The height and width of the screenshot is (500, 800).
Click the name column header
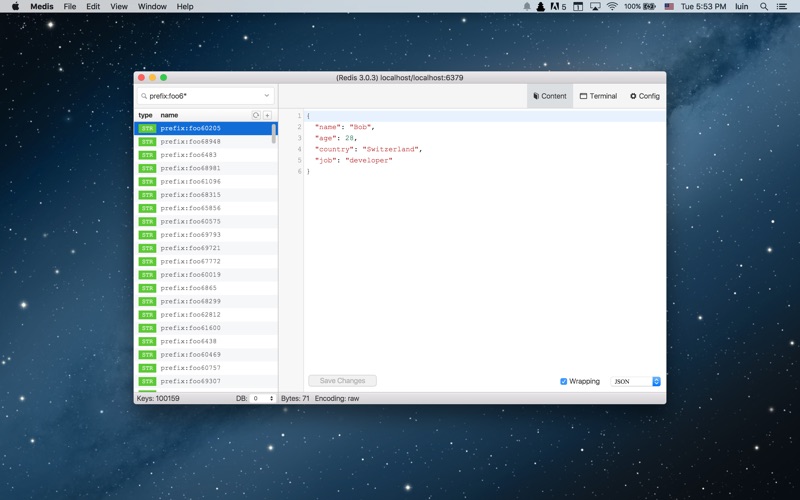[x=169, y=115]
